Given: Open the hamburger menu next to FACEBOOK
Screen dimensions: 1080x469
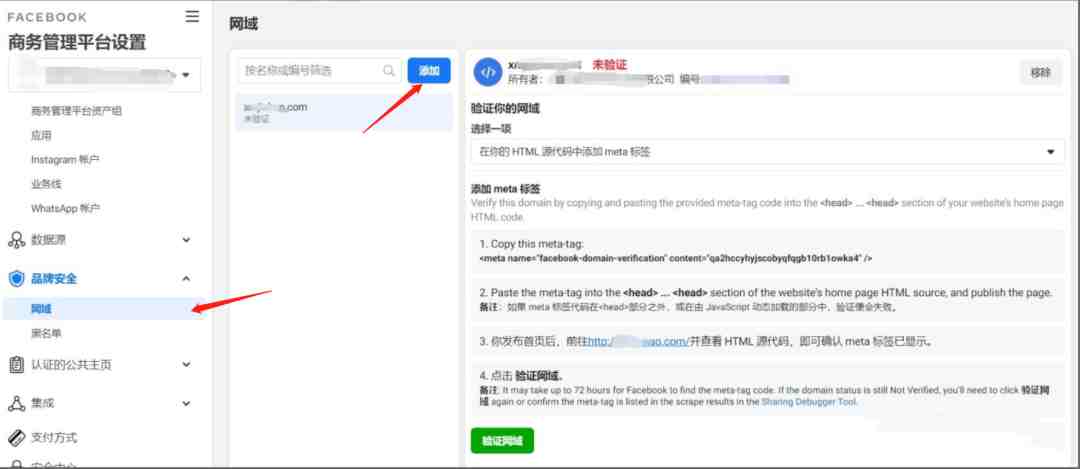Looking at the screenshot, I should (192, 17).
